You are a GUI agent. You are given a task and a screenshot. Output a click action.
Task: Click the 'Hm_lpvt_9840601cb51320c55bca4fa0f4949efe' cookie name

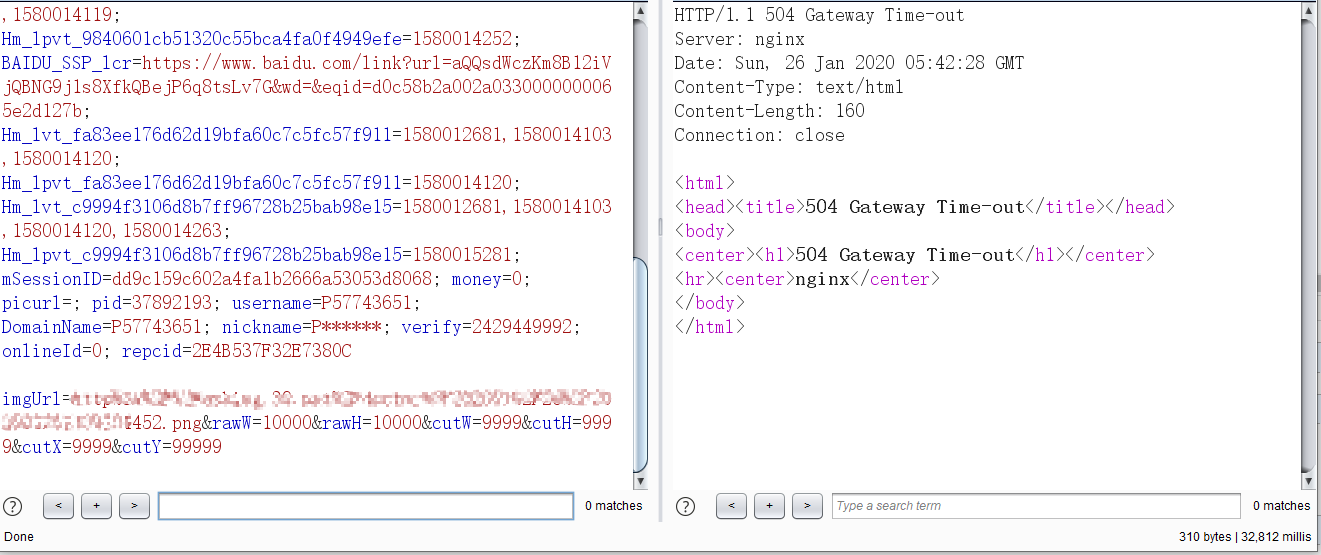[x=201, y=39]
